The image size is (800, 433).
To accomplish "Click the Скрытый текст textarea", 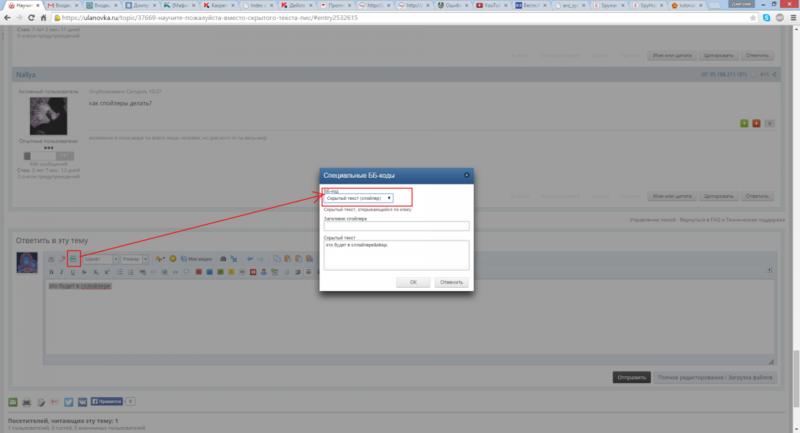I will 396,255.
